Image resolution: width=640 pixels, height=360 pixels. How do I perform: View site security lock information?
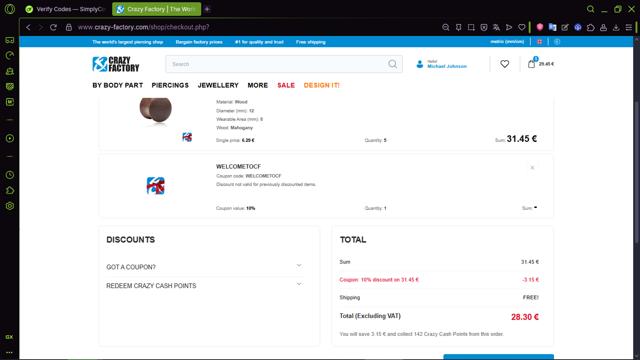pos(69,27)
